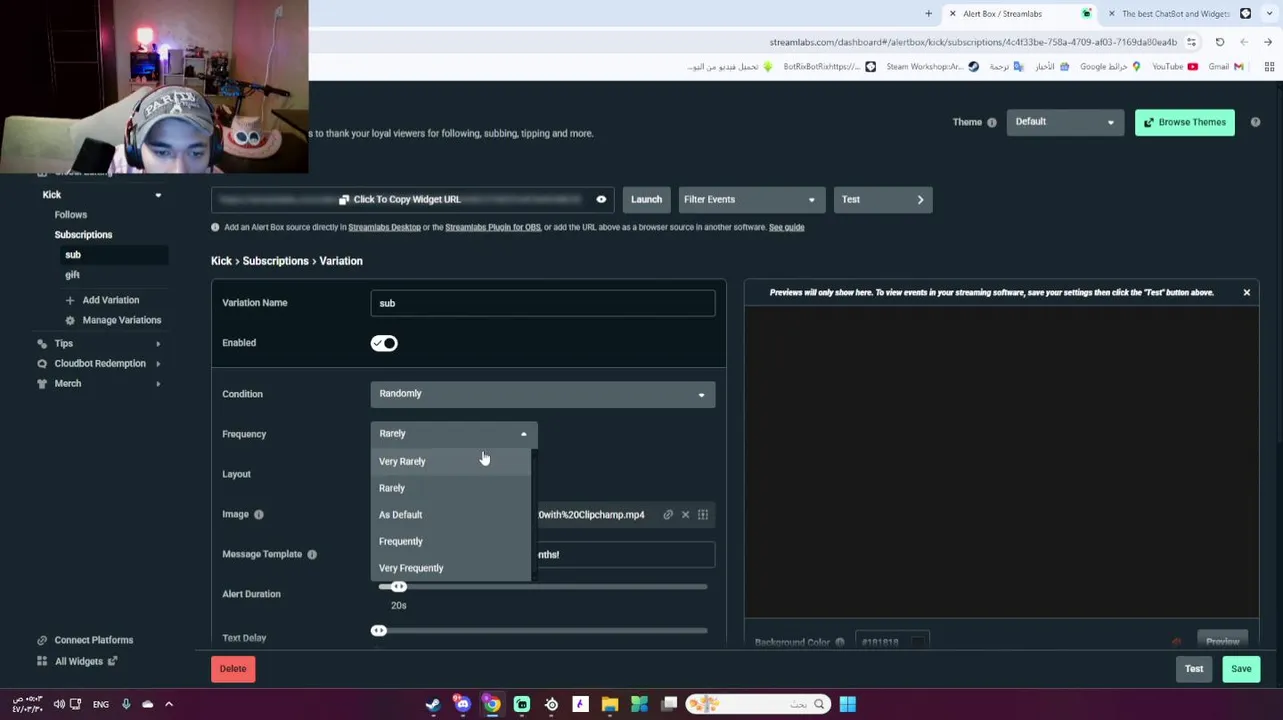Image resolution: width=1283 pixels, height=720 pixels.
Task: Toggle the Enabled switch for the variation
Action: tap(384, 343)
